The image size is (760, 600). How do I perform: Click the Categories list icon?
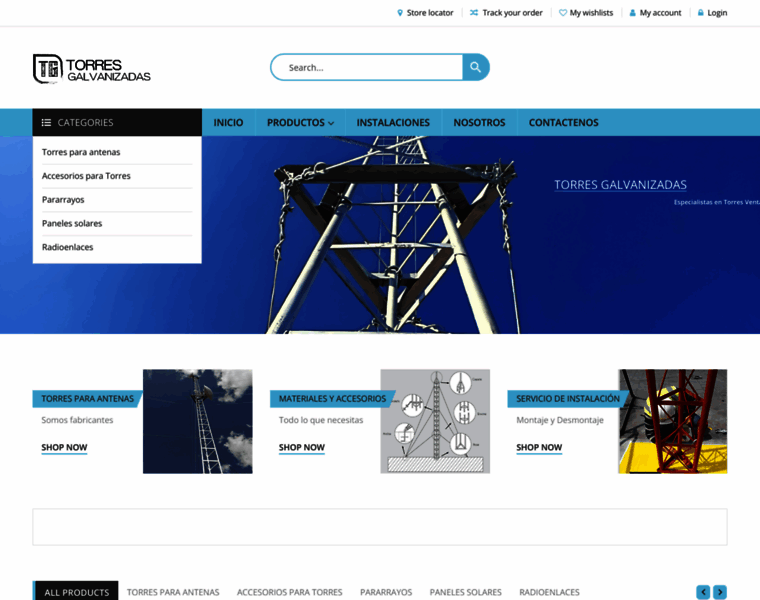[47, 123]
